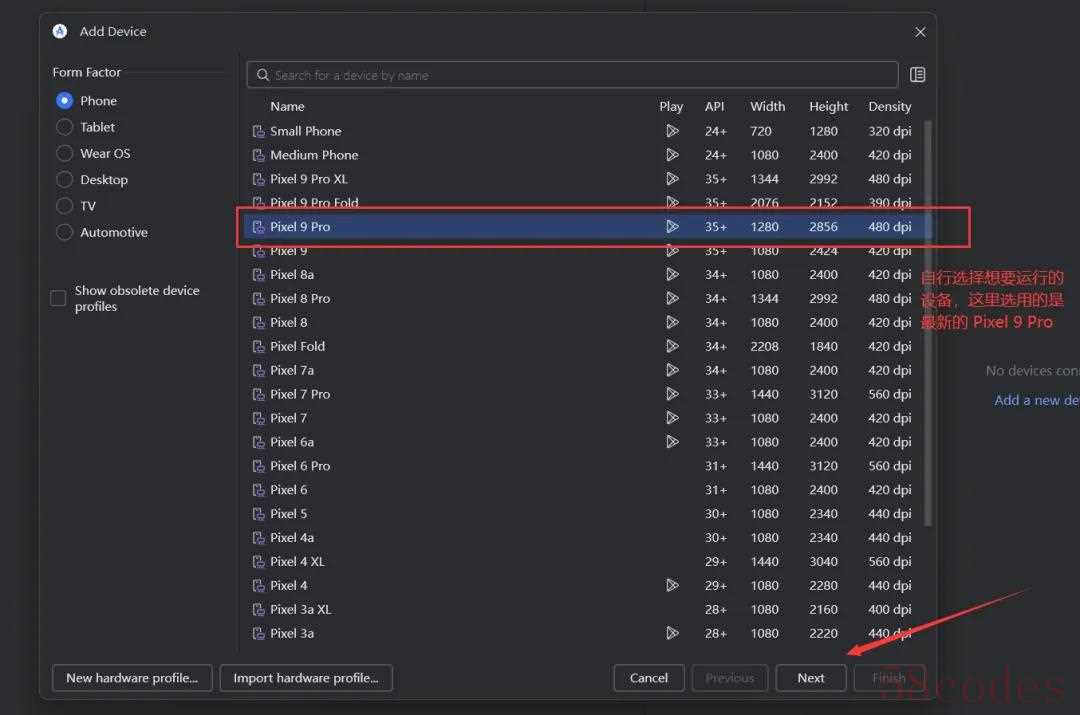Click the Play Store icon for Medium Phone
Screen dimensions: 1080x715
(x=672, y=155)
